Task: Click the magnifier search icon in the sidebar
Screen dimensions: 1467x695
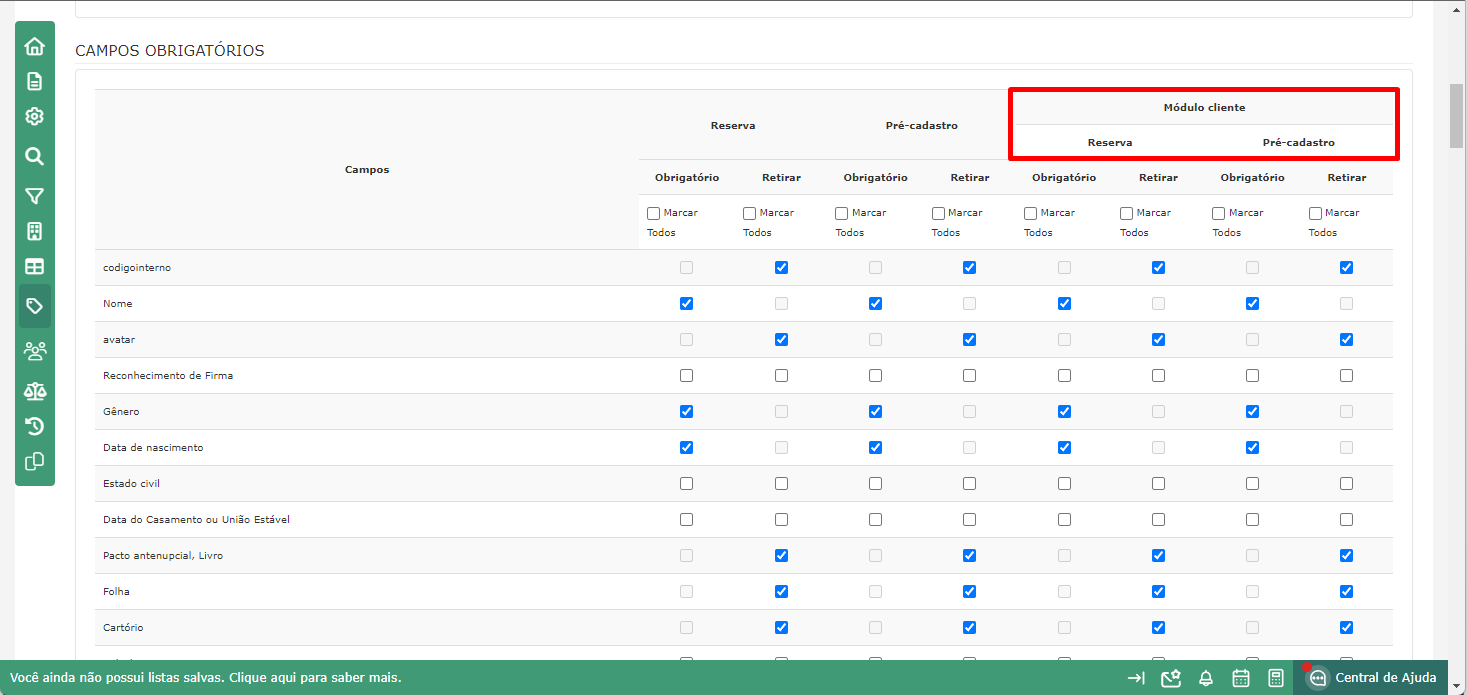Action: click(35, 156)
